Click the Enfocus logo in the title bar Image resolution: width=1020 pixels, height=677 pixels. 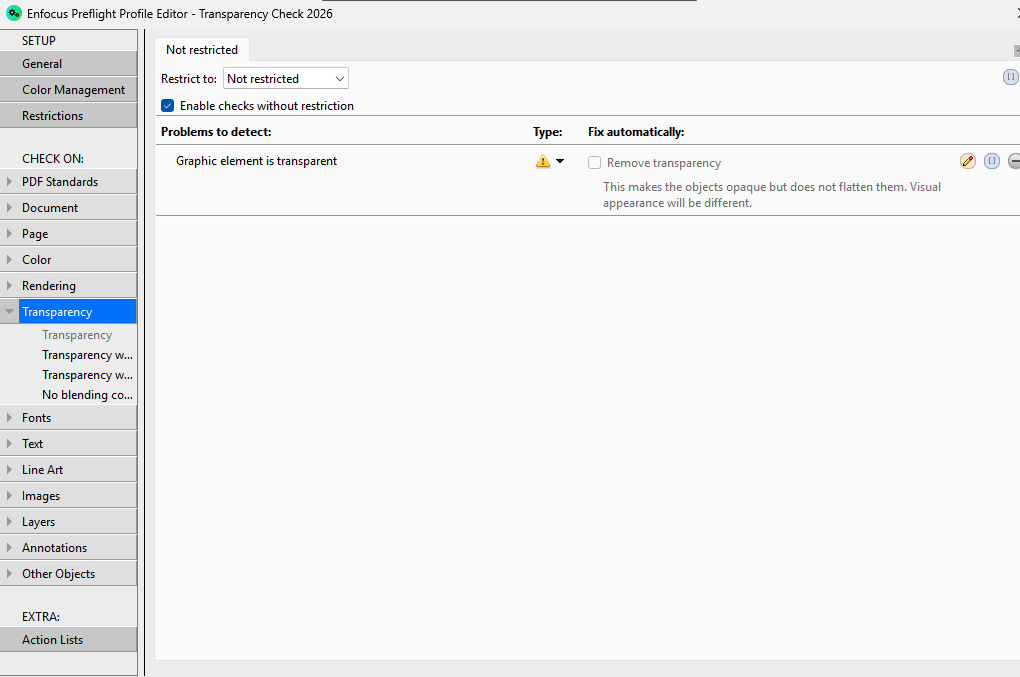tap(13, 13)
